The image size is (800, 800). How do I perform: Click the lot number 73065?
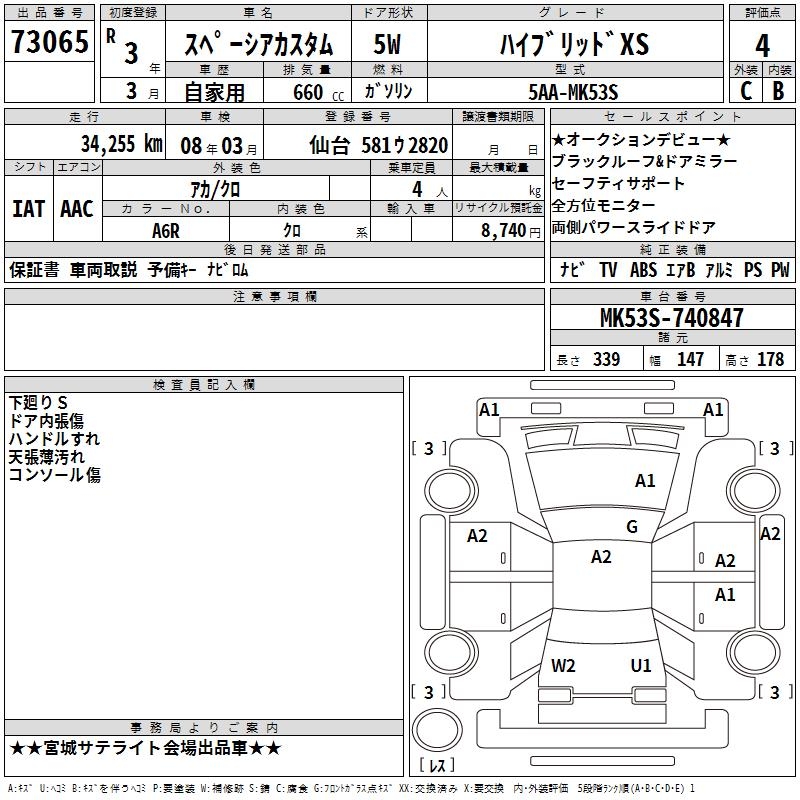pos(49,41)
